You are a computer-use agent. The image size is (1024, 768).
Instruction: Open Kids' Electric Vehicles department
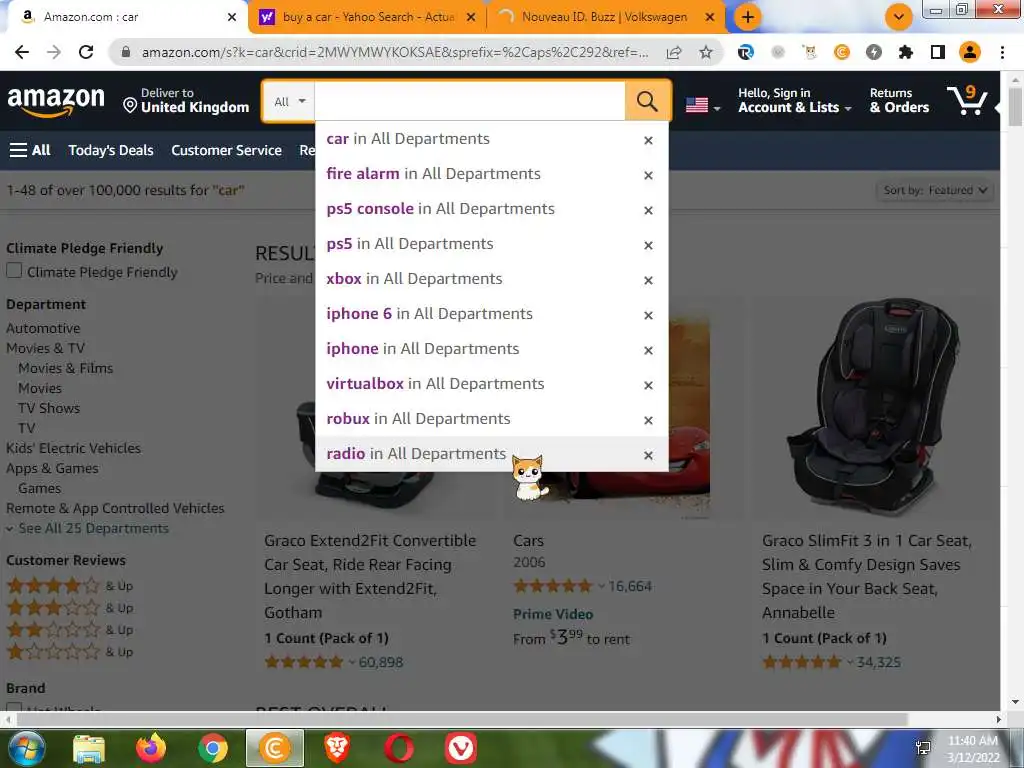(73, 449)
